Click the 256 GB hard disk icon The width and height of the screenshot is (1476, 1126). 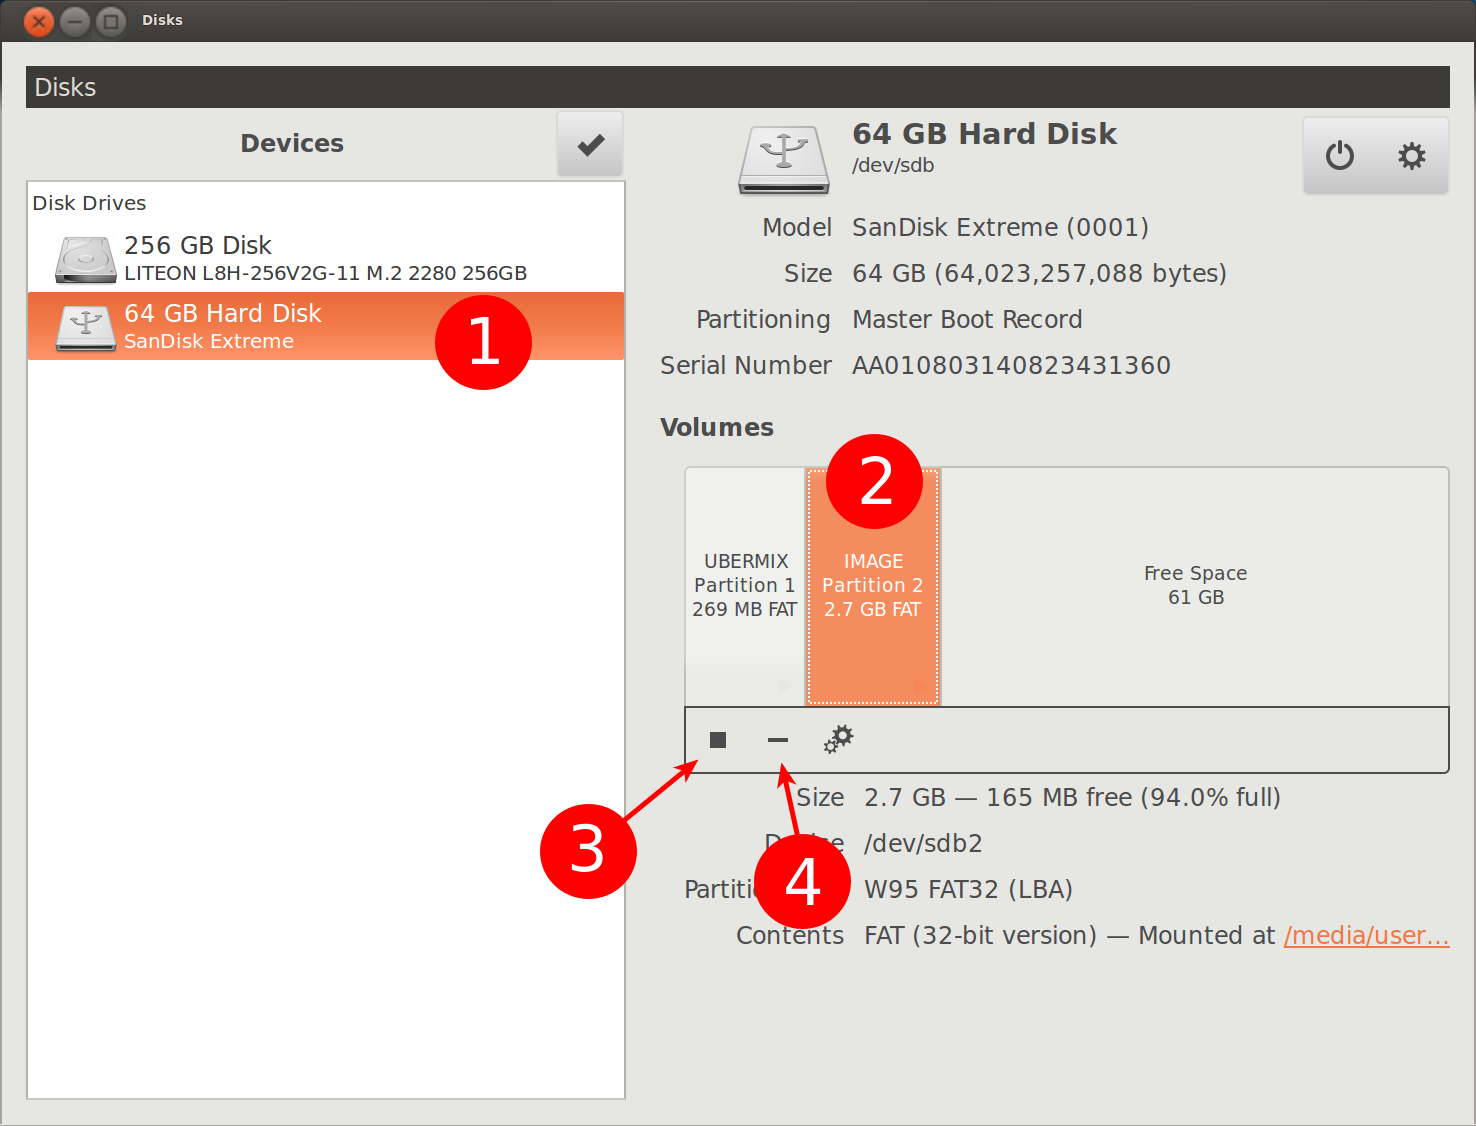click(x=86, y=260)
